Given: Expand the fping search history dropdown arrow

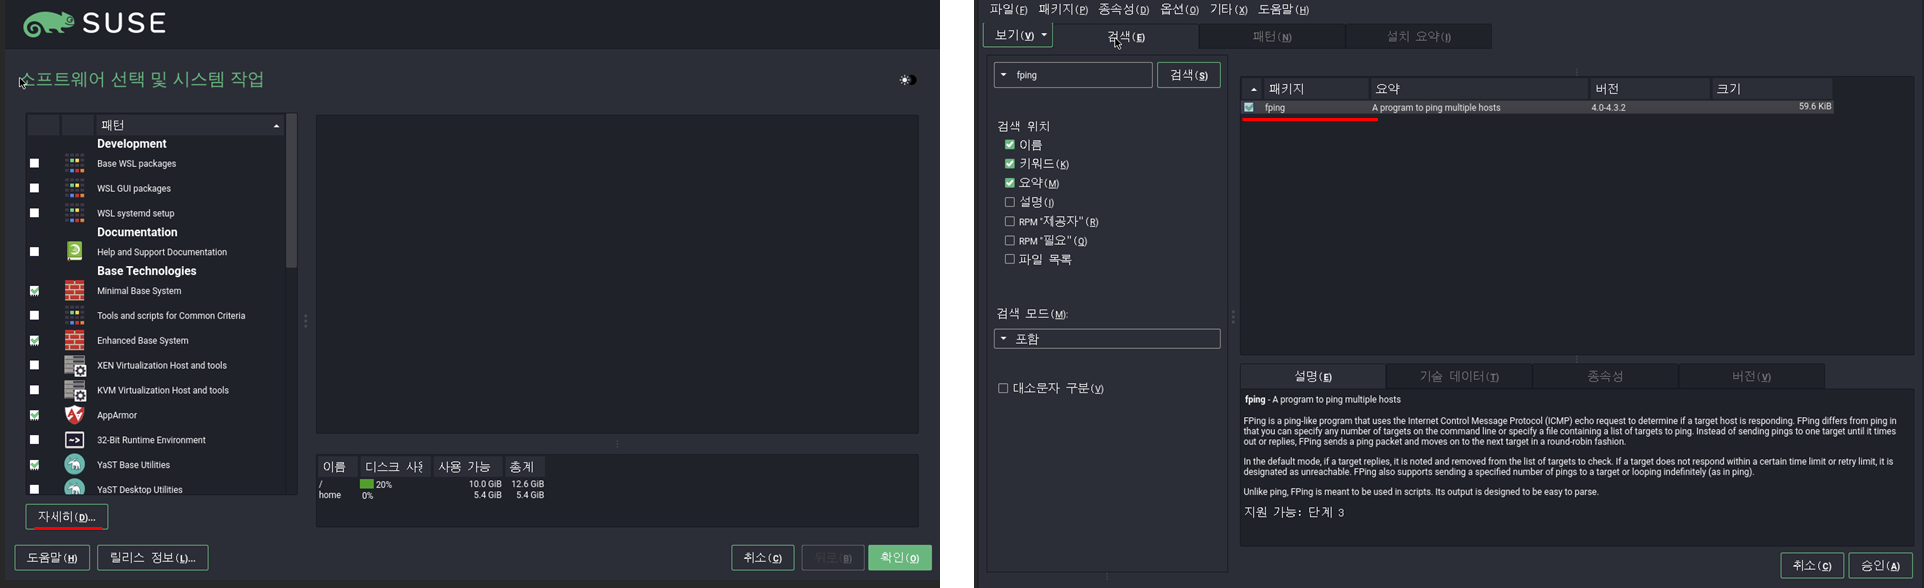Looking at the screenshot, I should coord(1003,75).
